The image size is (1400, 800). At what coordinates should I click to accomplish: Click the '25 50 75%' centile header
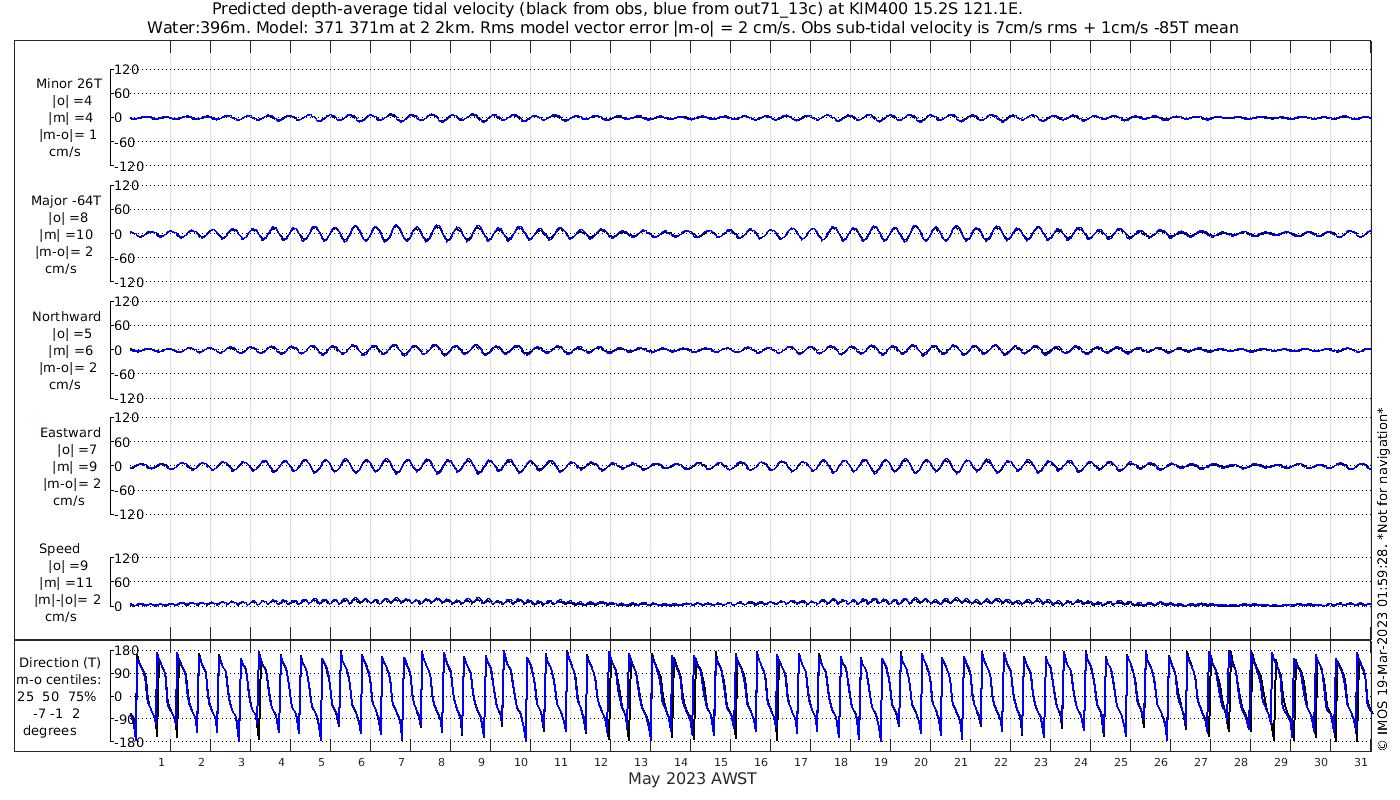[56, 697]
